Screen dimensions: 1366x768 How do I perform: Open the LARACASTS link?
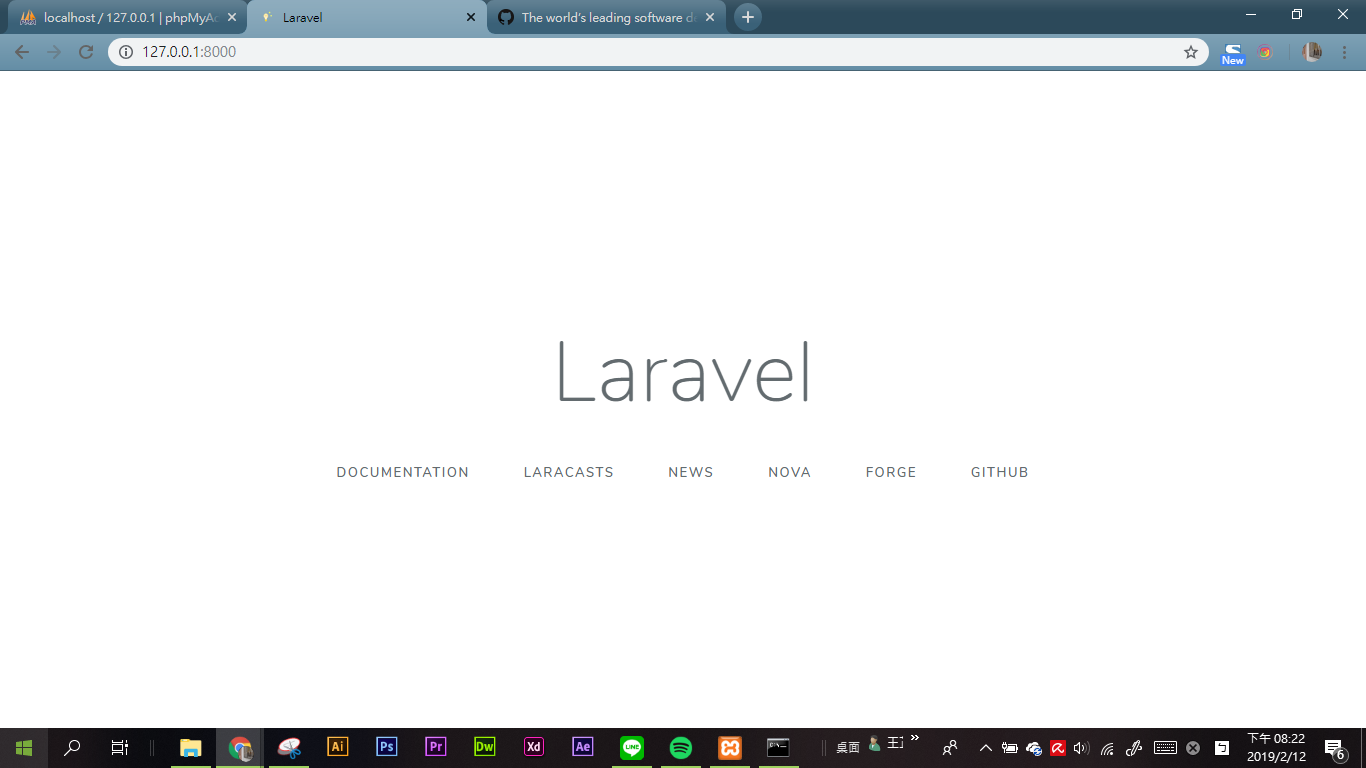click(x=568, y=472)
